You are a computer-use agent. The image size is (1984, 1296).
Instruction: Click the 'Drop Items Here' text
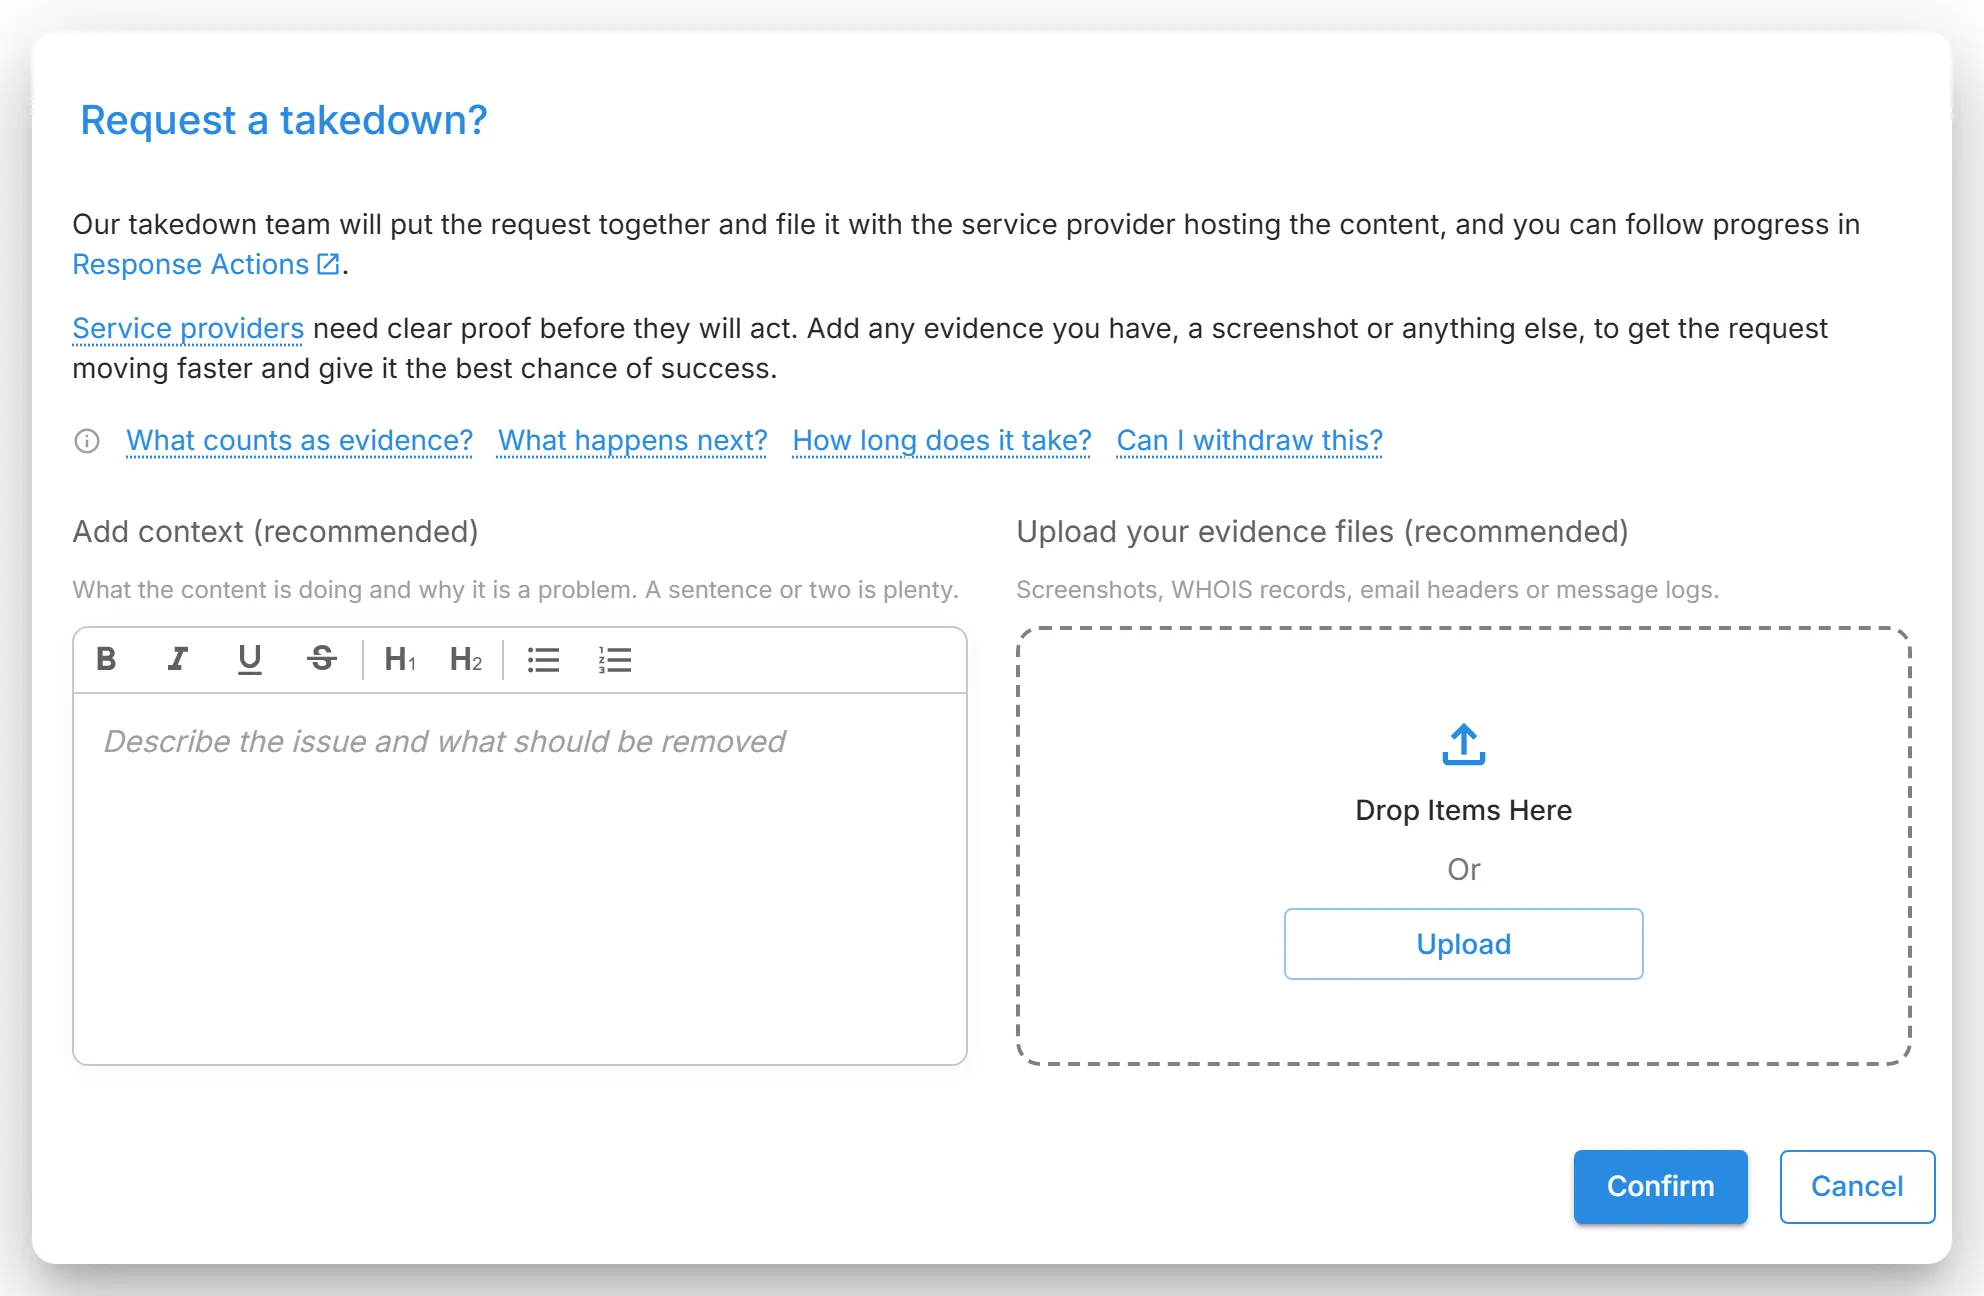[x=1463, y=810]
